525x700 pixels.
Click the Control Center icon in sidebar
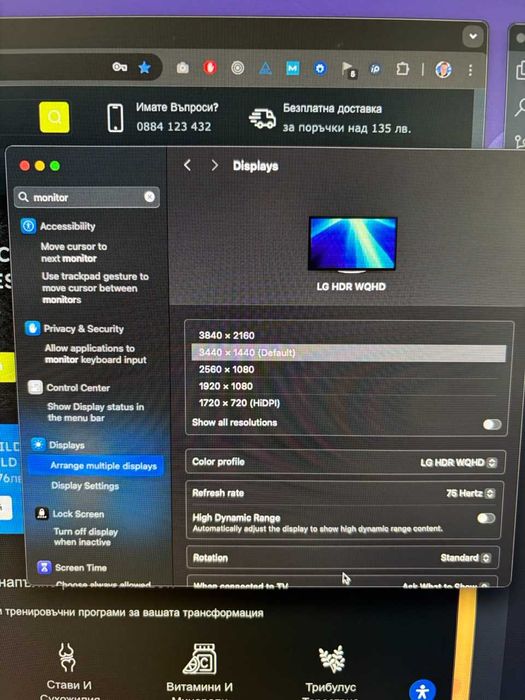point(35,387)
